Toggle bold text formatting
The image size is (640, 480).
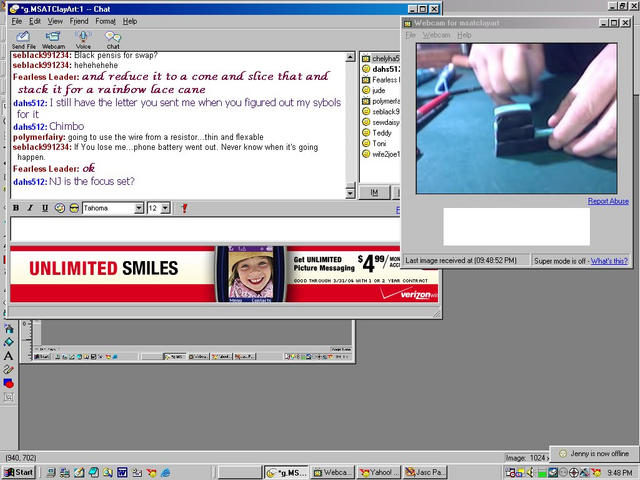(16, 208)
